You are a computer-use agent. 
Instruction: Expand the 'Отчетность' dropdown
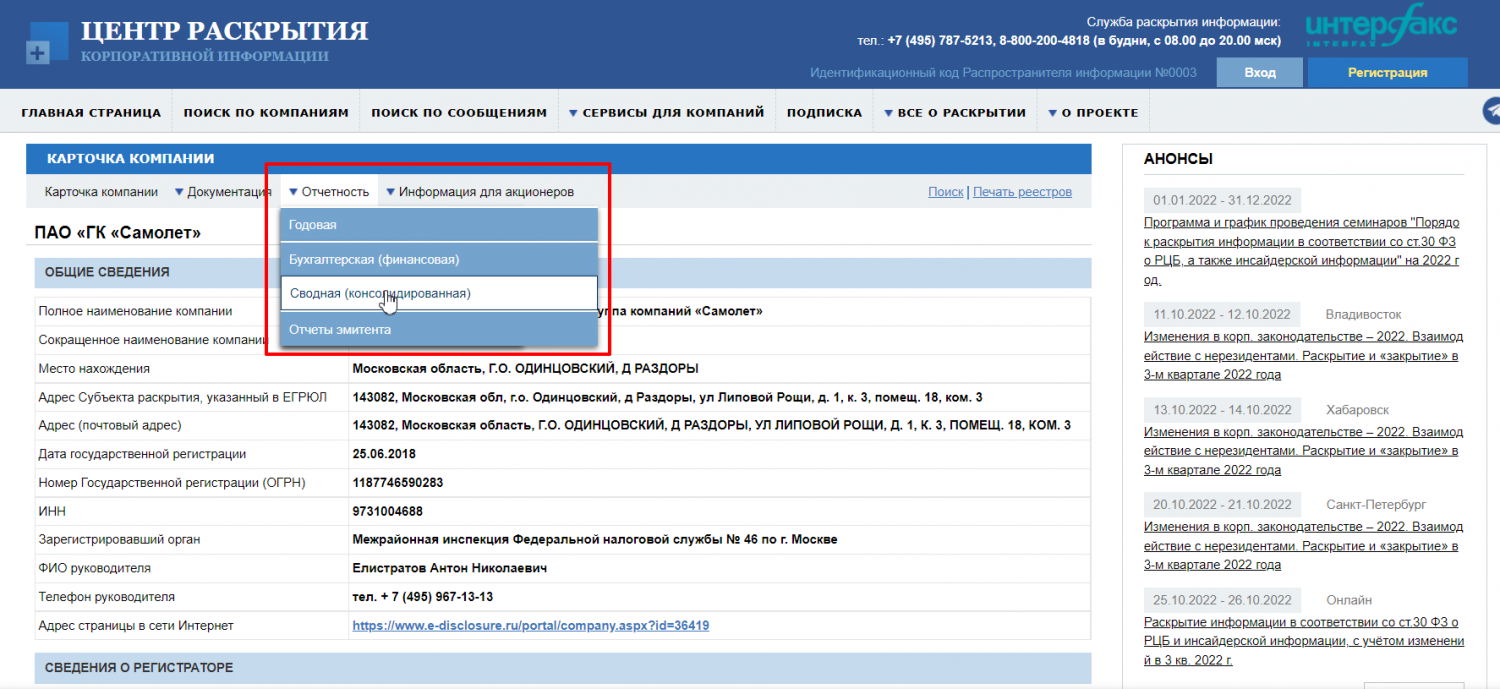329,192
